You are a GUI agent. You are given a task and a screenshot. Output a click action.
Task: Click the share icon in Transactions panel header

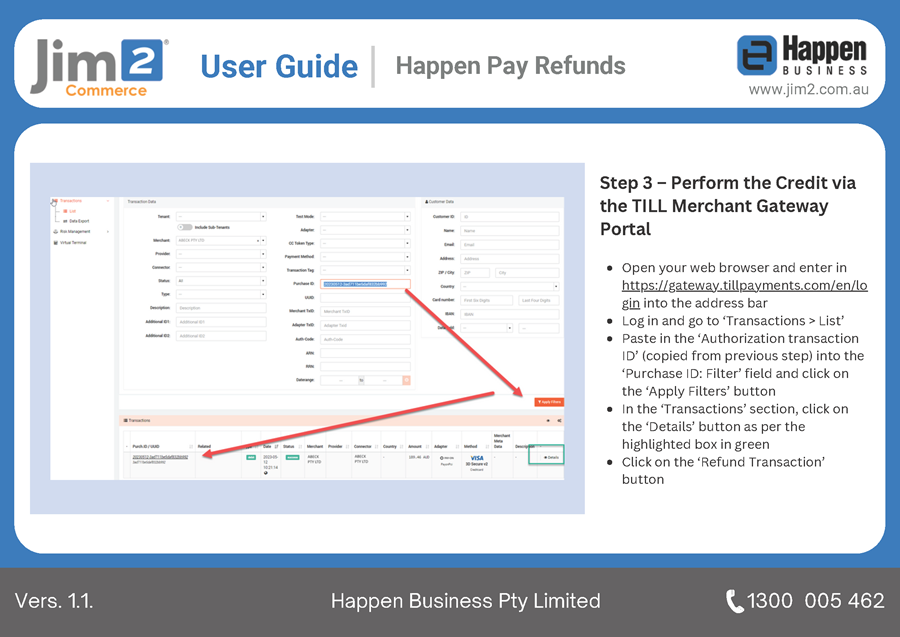coord(559,421)
